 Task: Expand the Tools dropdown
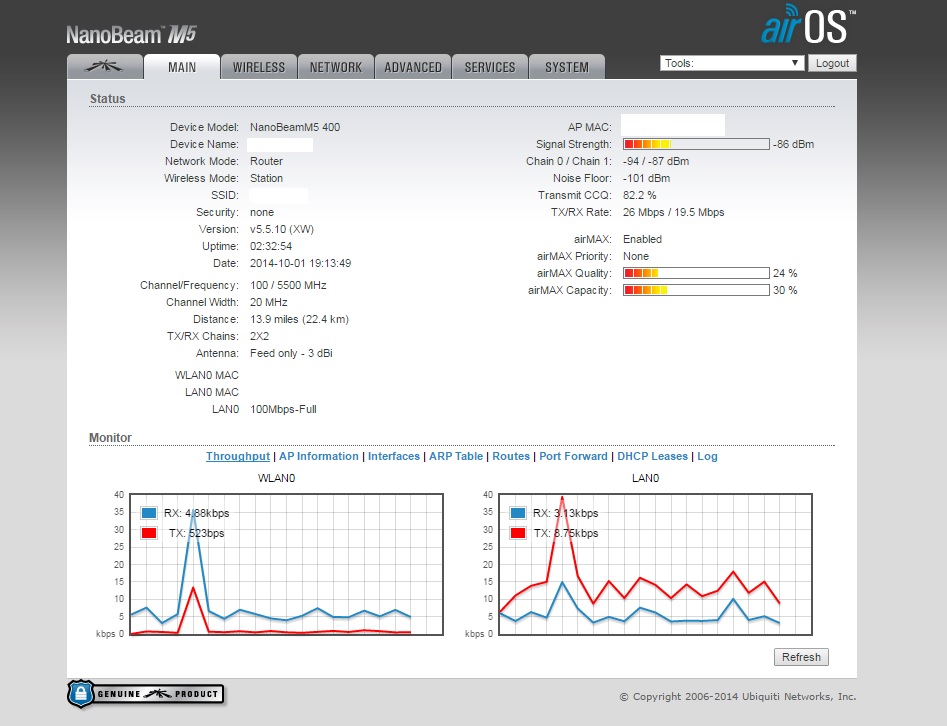coord(732,63)
